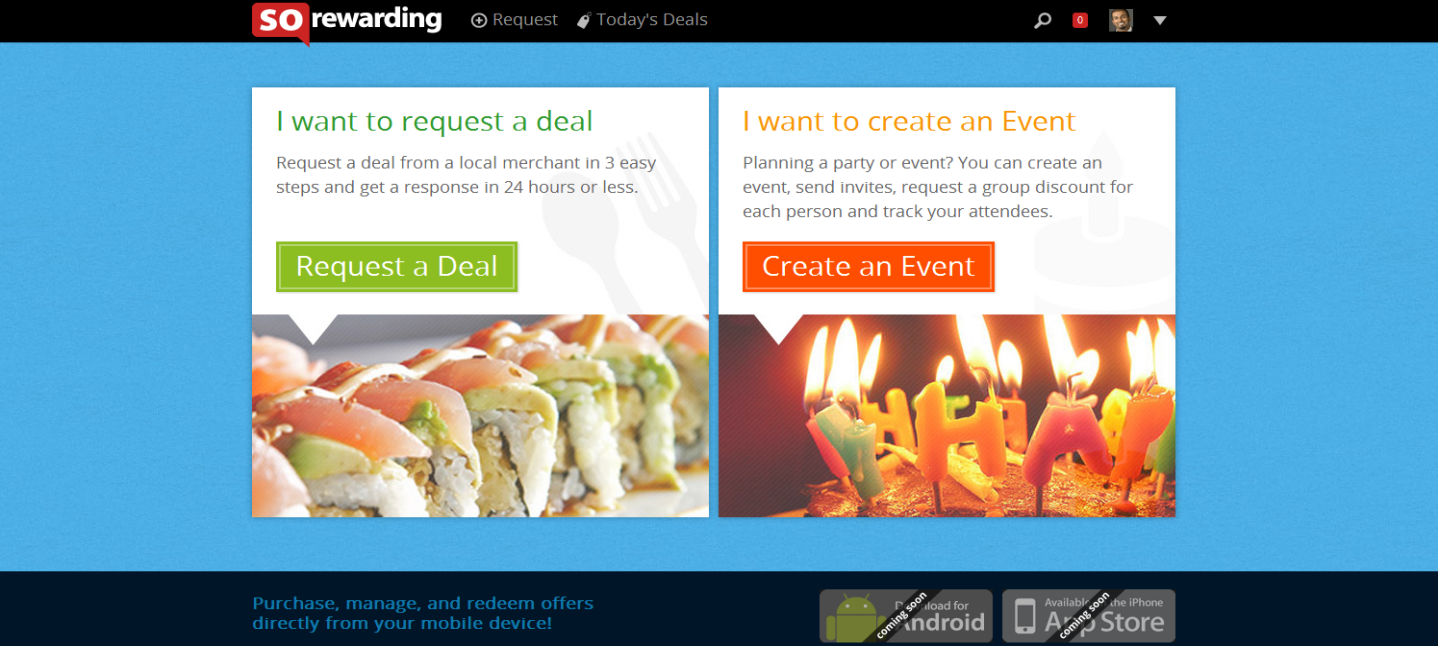The height and width of the screenshot is (648, 1440).
Task: Click the "I want to request a deal" heading
Action: [x=435, y=122]
